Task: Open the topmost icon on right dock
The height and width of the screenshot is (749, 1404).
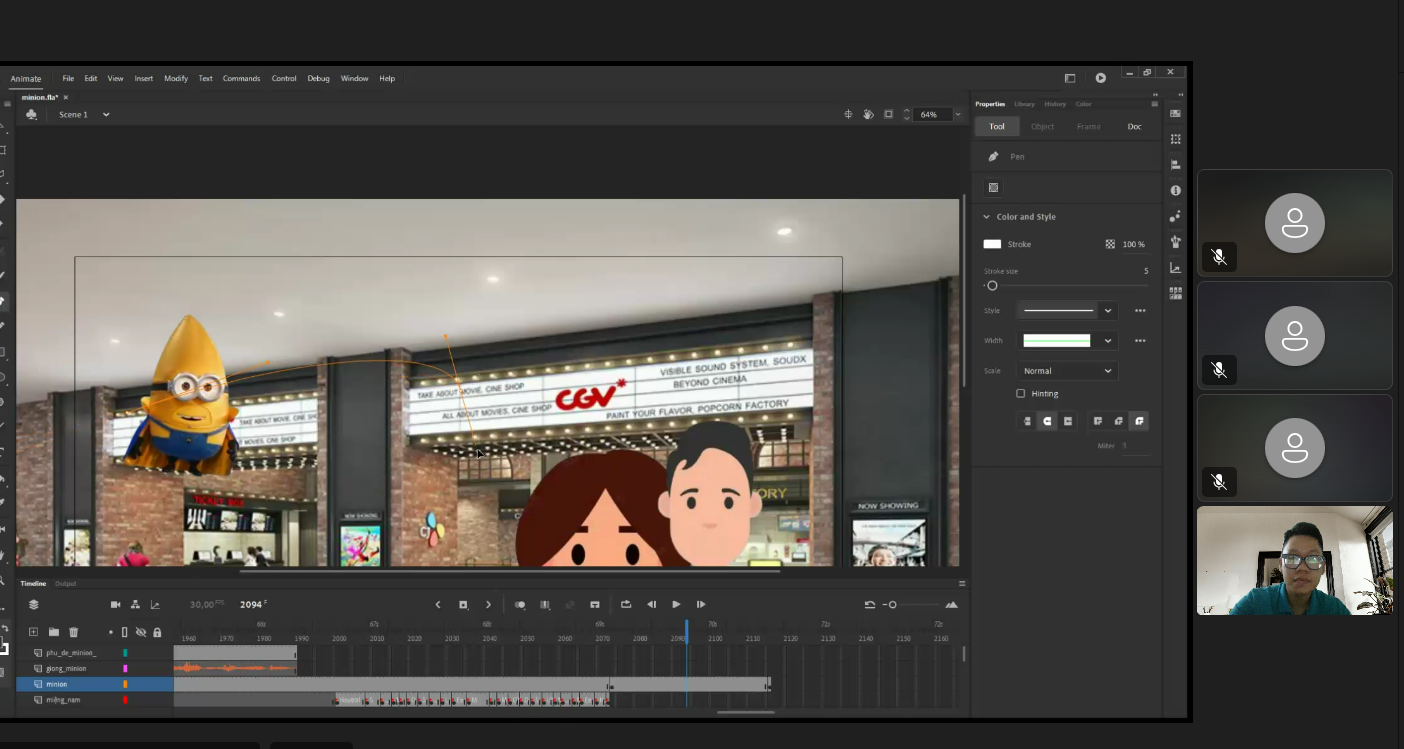Action: tap(1175, 113)
